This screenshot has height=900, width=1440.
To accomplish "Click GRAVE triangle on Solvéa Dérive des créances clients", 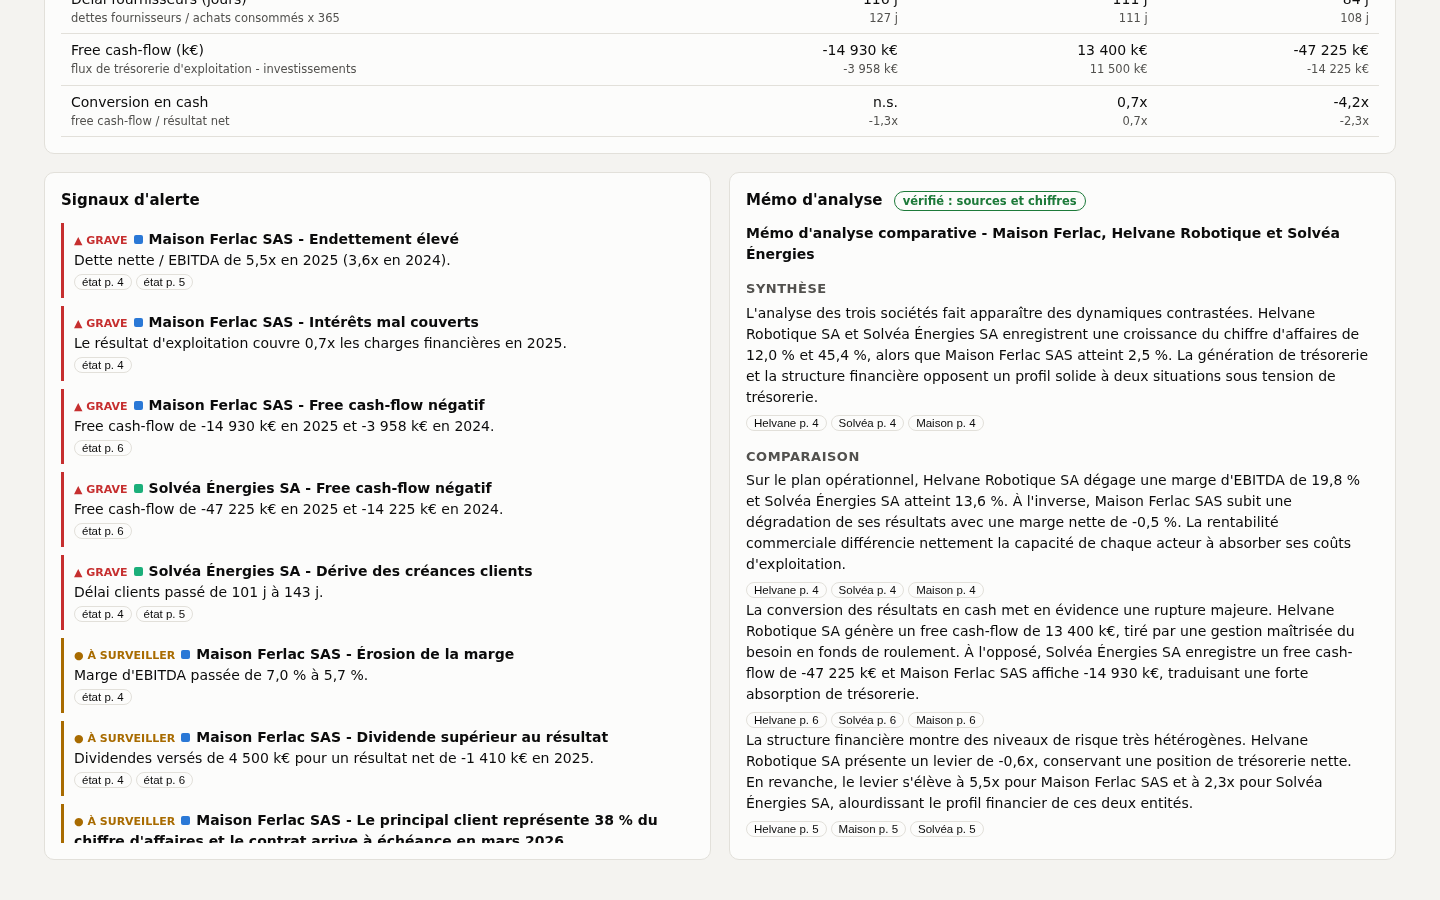I will pyautogui.click(x=78, y=572).
